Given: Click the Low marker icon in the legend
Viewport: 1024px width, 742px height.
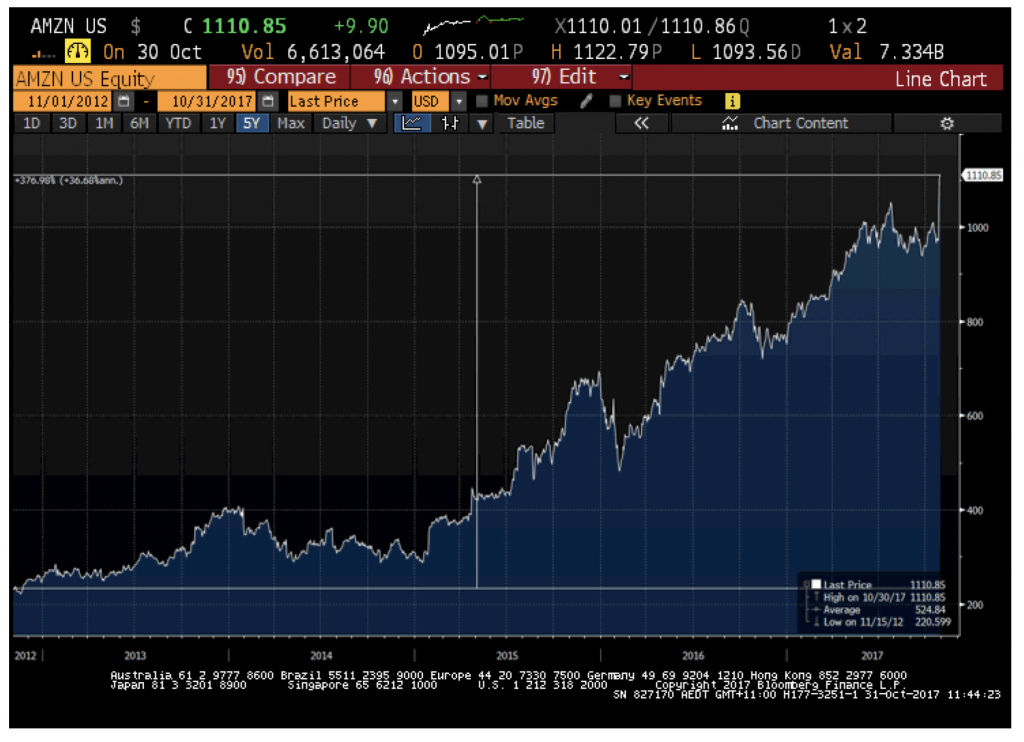Looking at the screenshot, I should coord(816,622).
